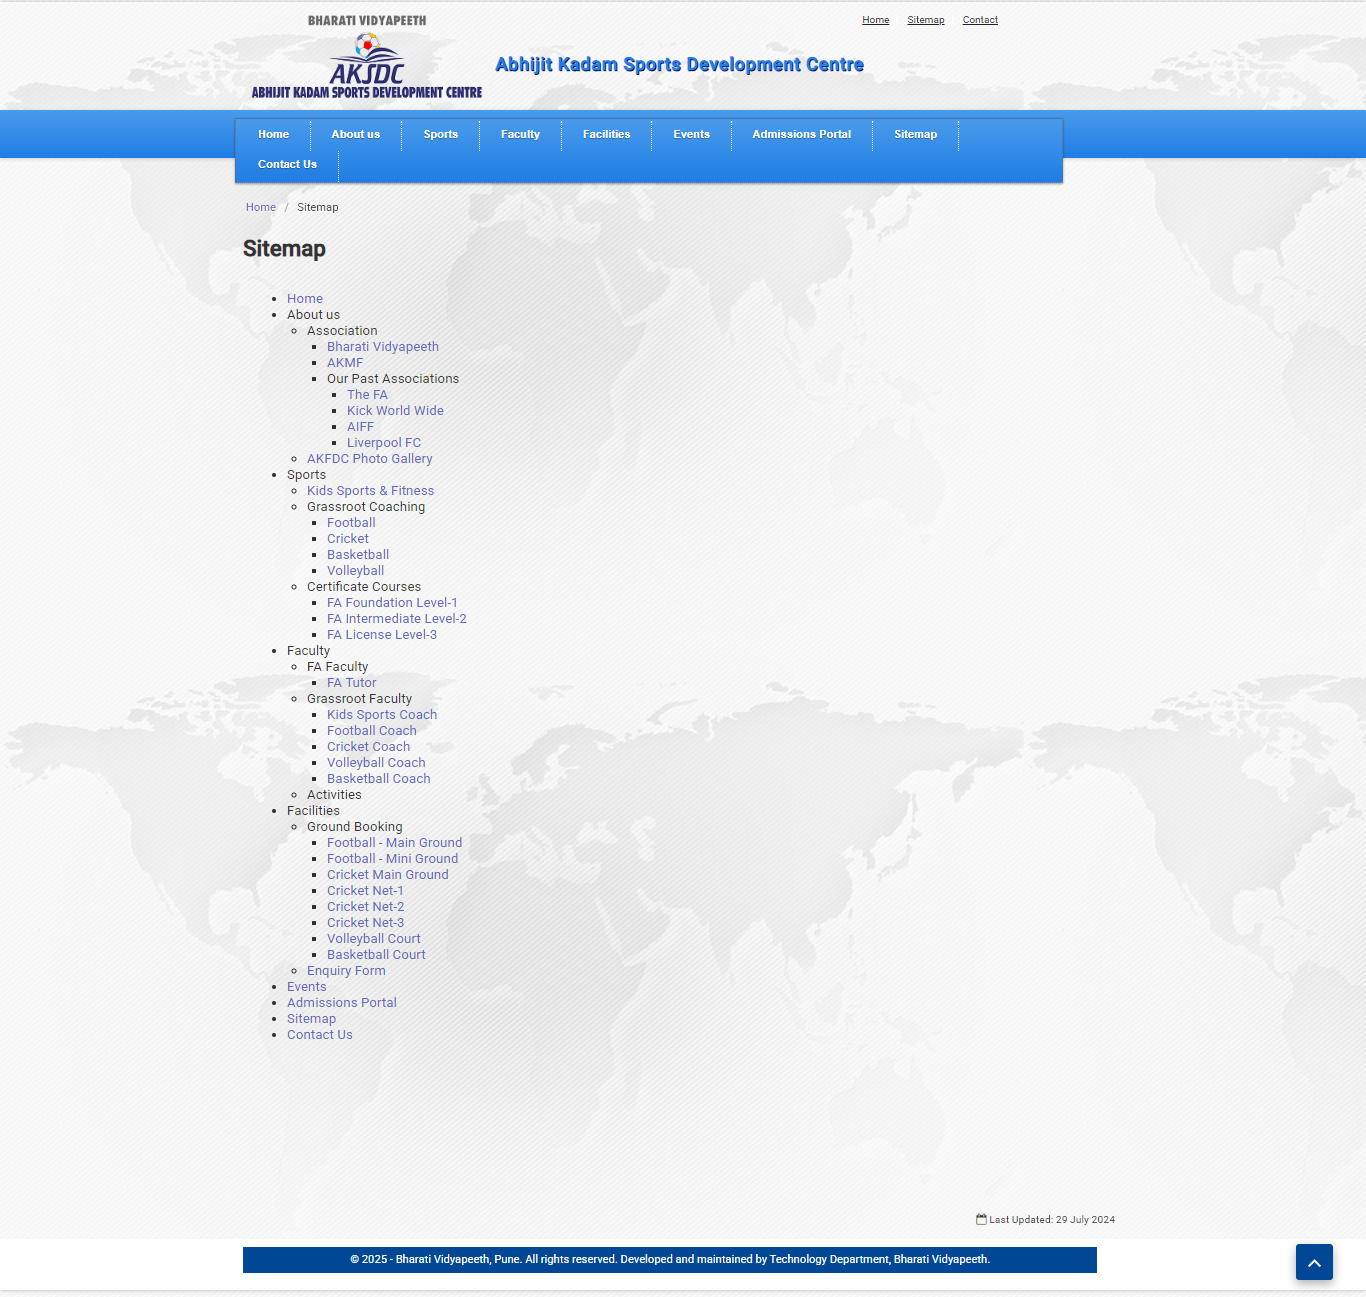Open the FA Tutor link
Screen dimensions: 1366x1297
coord(352,683)
